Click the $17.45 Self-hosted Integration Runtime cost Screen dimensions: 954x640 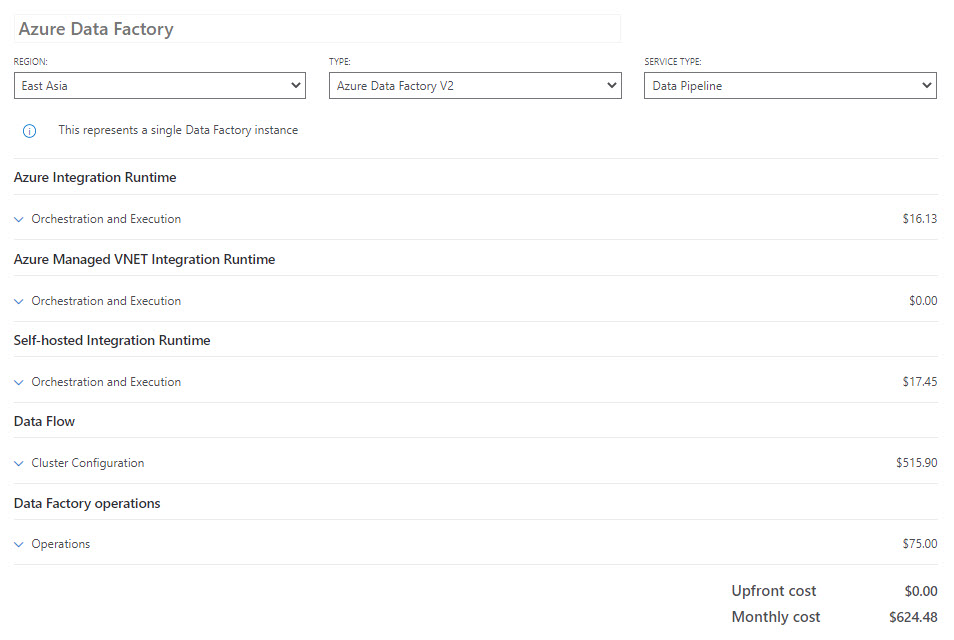click(919, 381)
